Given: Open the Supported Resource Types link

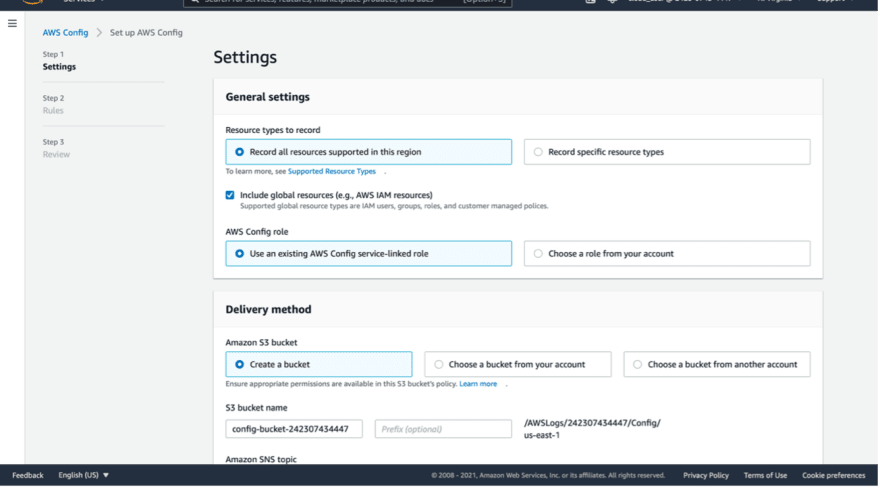Looking at the screenshot, I should pyautogui.click(x=332, y=171).
